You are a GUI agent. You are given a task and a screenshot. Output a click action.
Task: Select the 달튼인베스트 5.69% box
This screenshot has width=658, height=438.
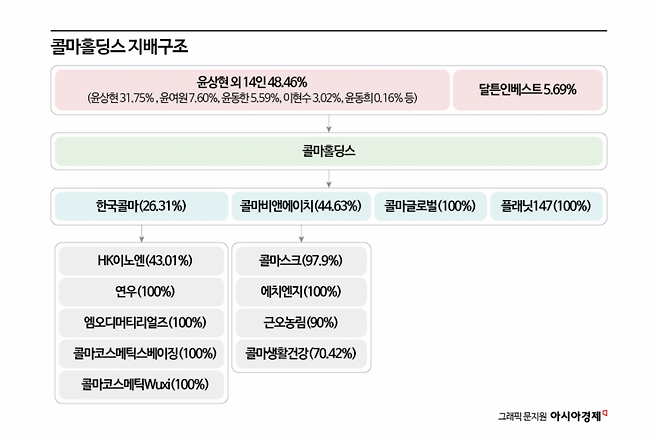[x=528, y=89]
